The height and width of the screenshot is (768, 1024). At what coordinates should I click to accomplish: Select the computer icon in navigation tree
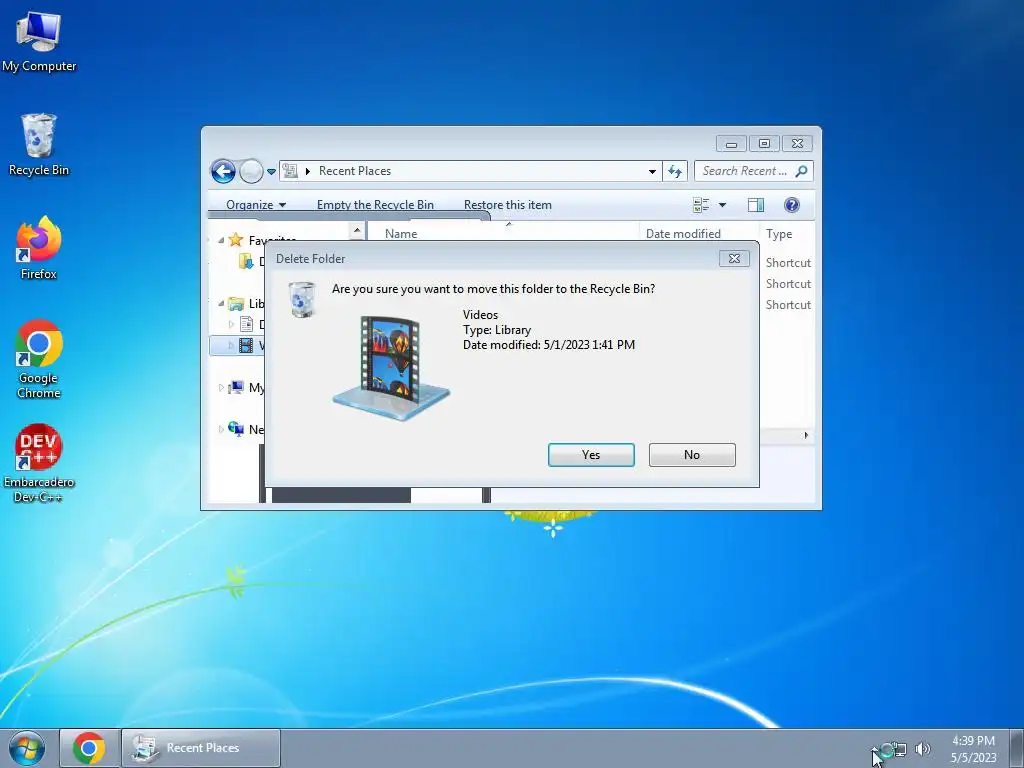[236, 387]
